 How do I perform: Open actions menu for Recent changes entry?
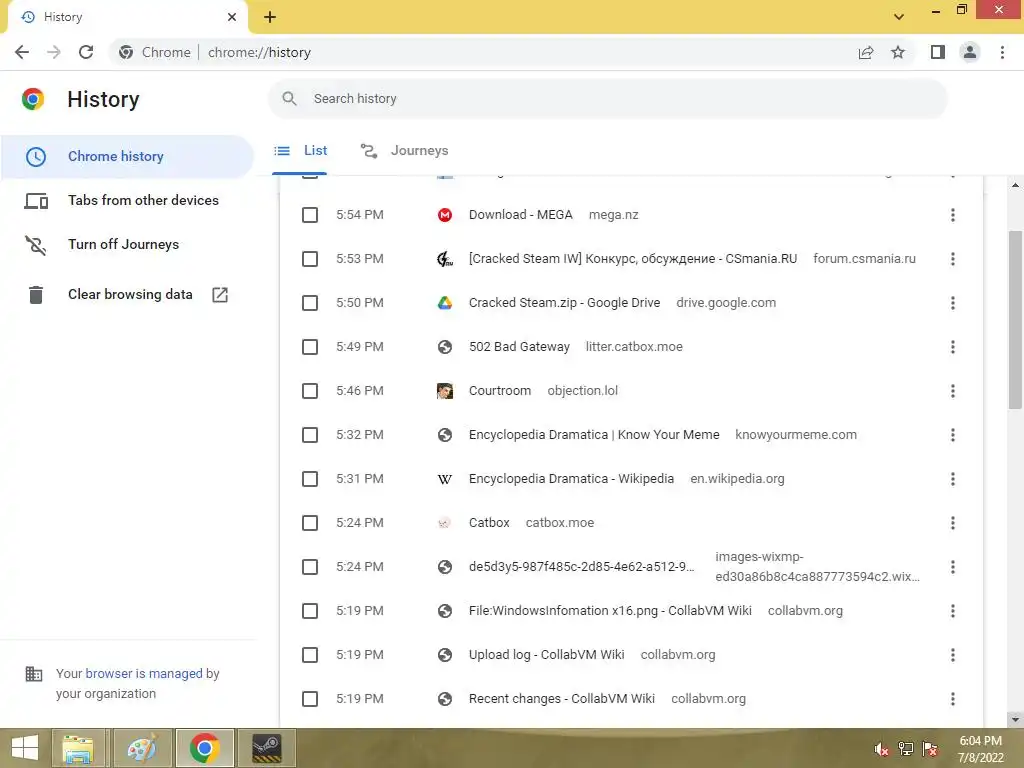(953, 699)
